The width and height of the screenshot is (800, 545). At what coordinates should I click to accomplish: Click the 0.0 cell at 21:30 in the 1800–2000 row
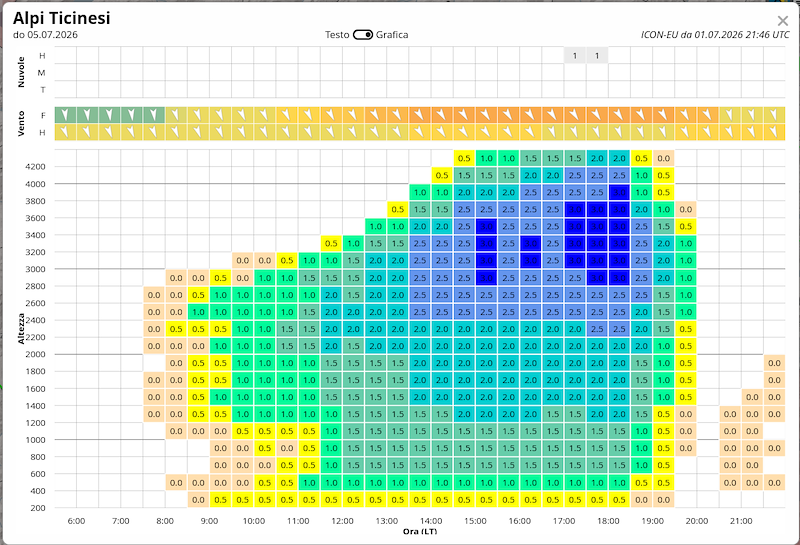tap(774, 363)
